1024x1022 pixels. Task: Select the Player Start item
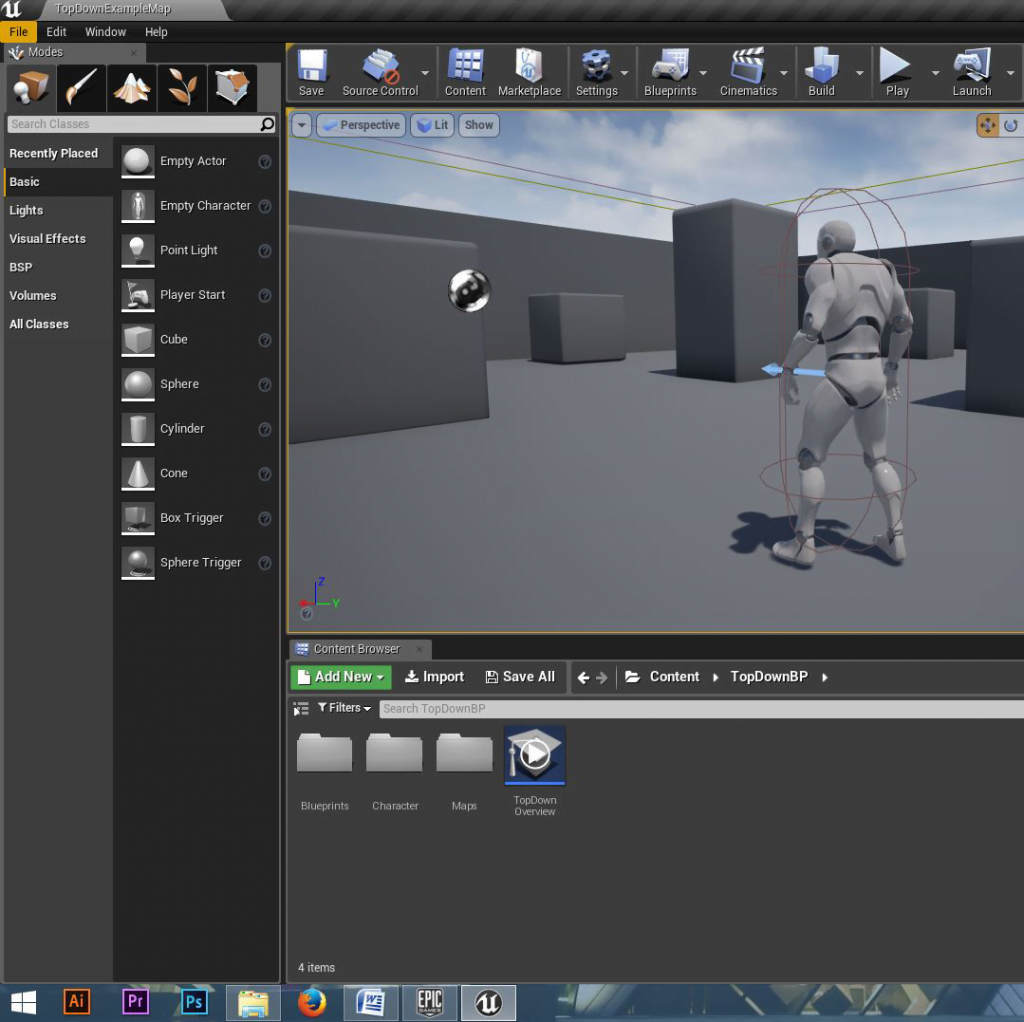coord(196,295)
